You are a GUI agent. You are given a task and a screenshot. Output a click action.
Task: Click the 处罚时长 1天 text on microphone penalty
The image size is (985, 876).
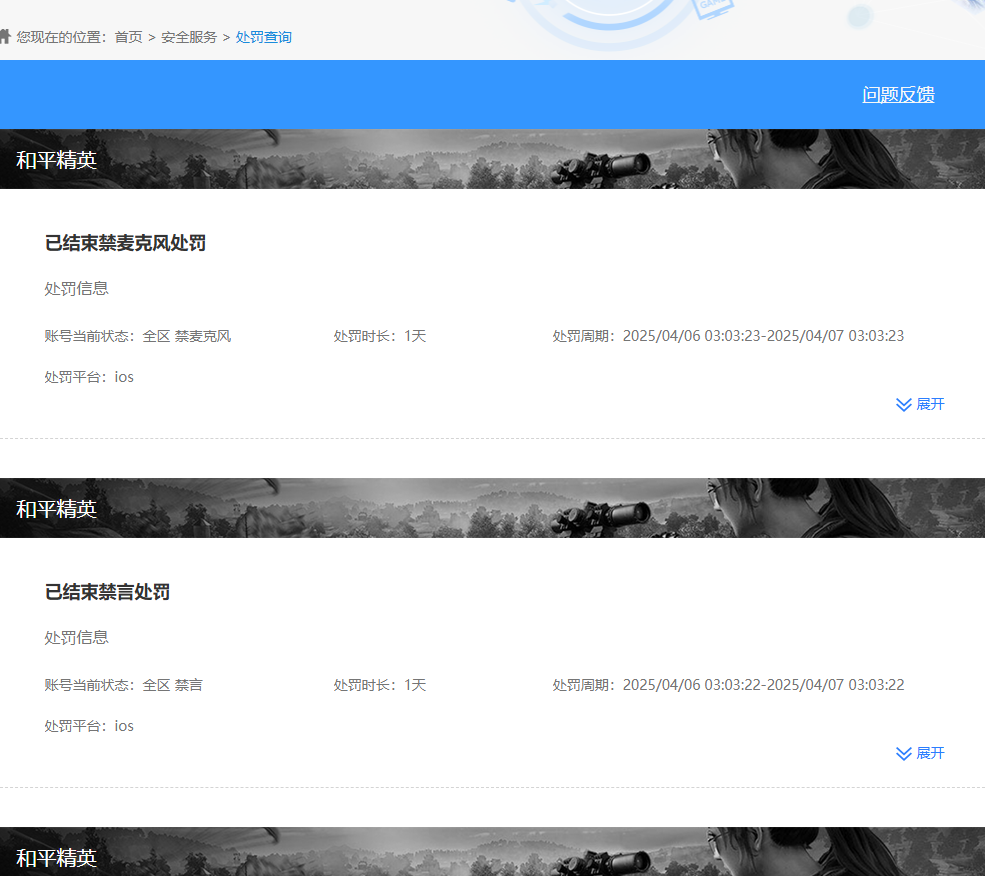tap(378, 336)
